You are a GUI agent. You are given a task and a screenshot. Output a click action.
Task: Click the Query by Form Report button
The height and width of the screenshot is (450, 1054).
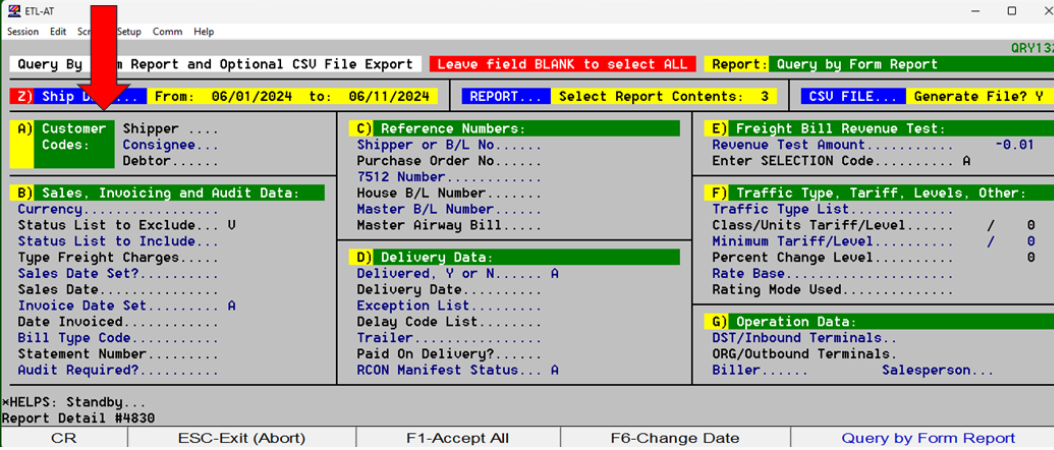927,438
